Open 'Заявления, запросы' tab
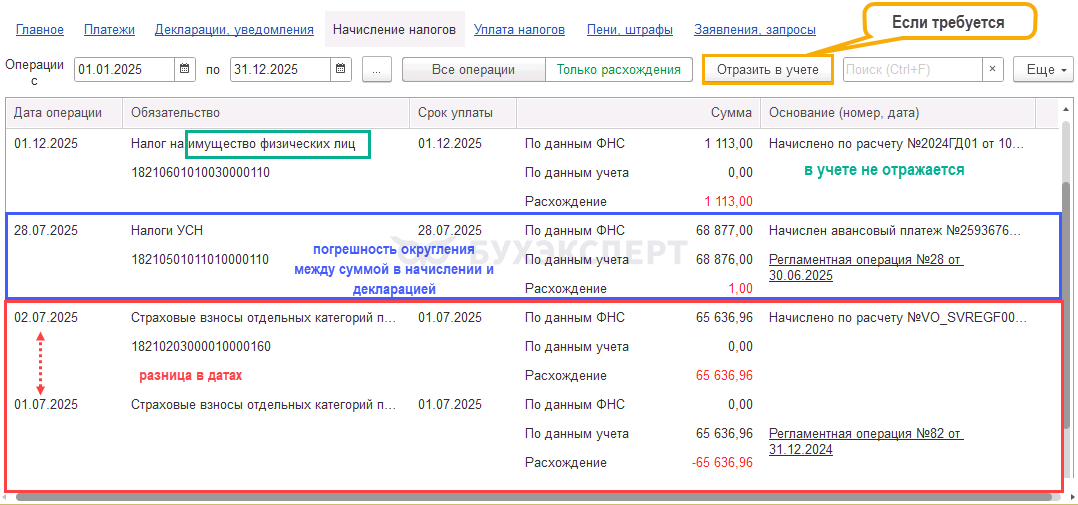 coord(755,30)
